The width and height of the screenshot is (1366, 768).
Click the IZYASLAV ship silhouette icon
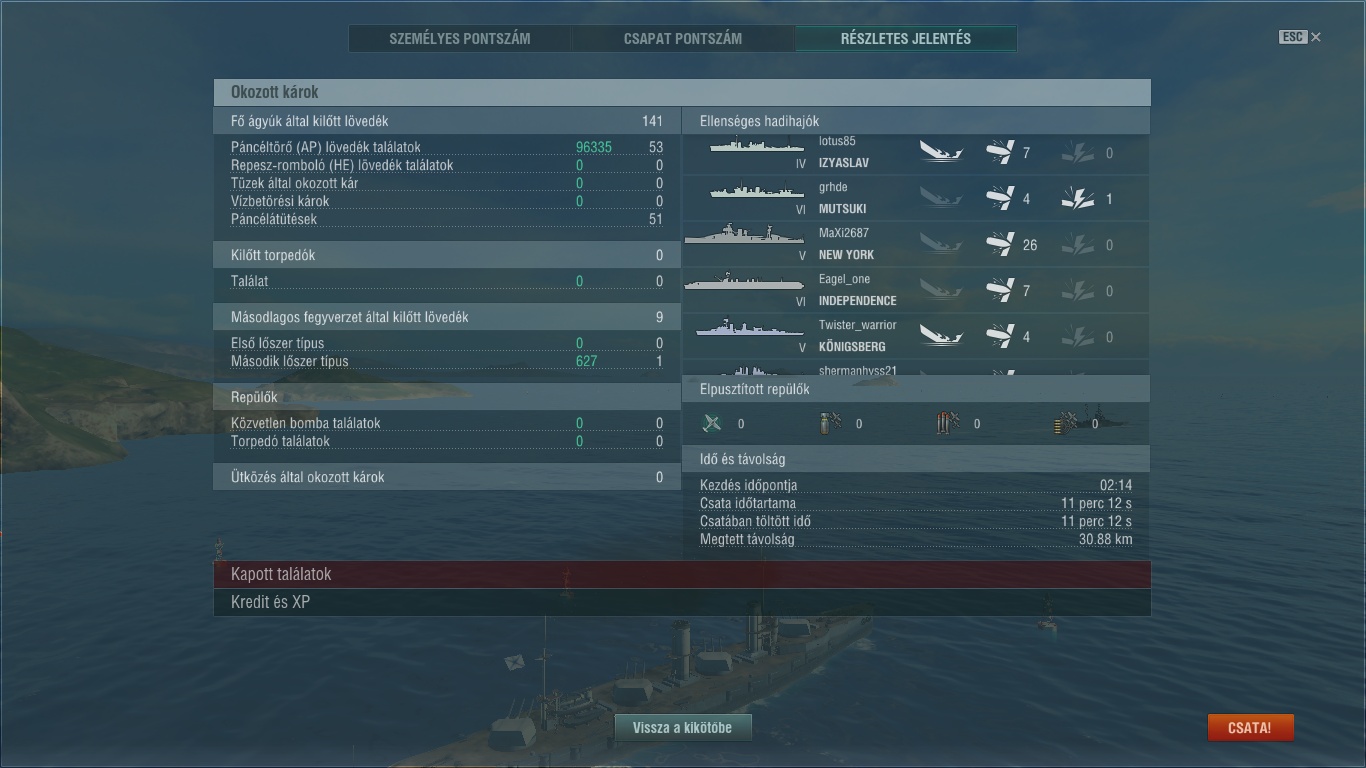[x=757, y=147]
